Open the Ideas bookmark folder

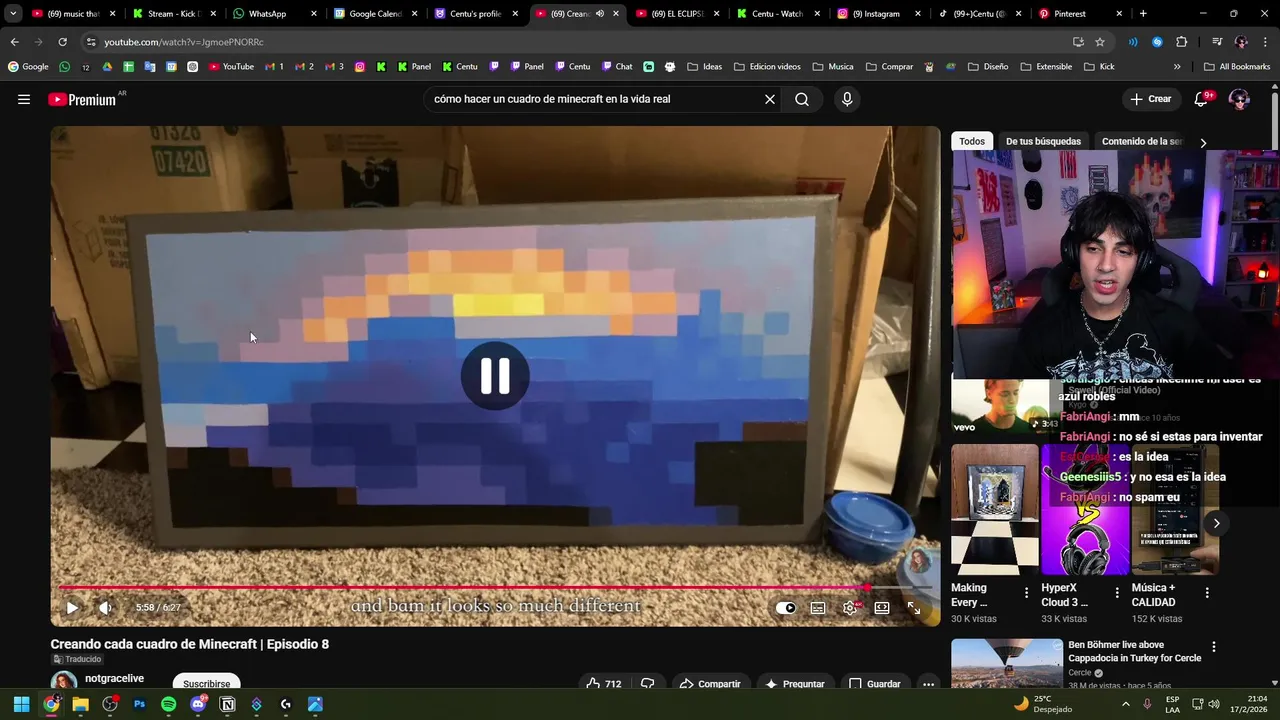click(704, 67)
